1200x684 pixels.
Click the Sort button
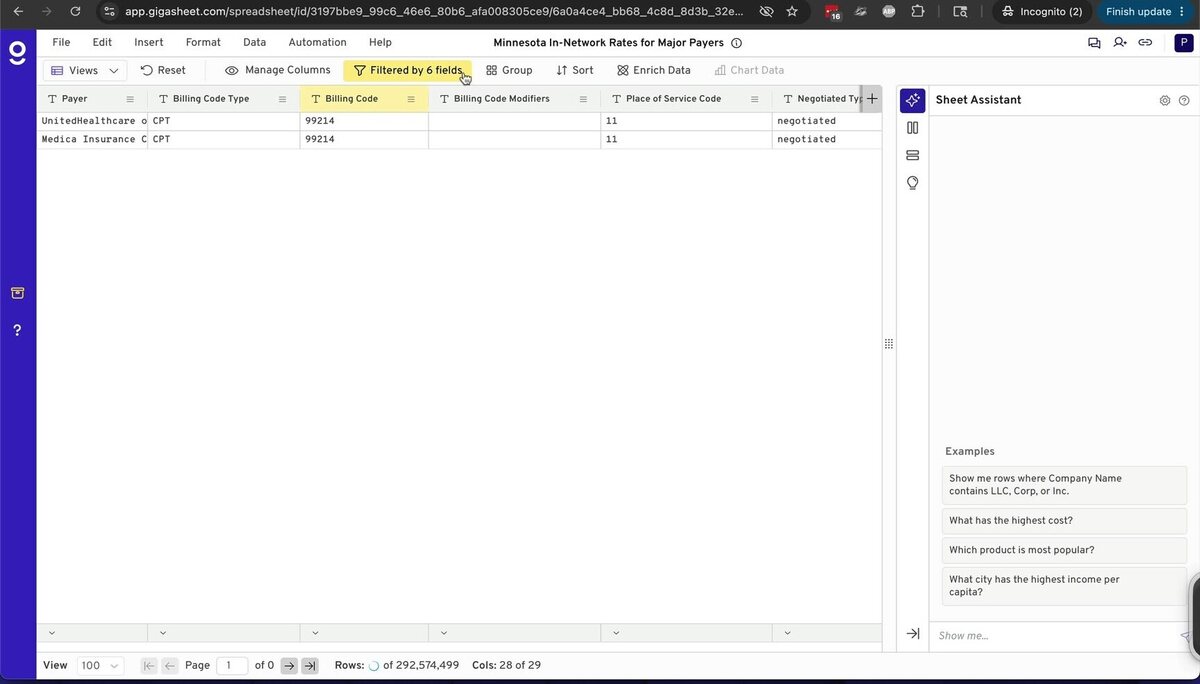coord(575,71)
